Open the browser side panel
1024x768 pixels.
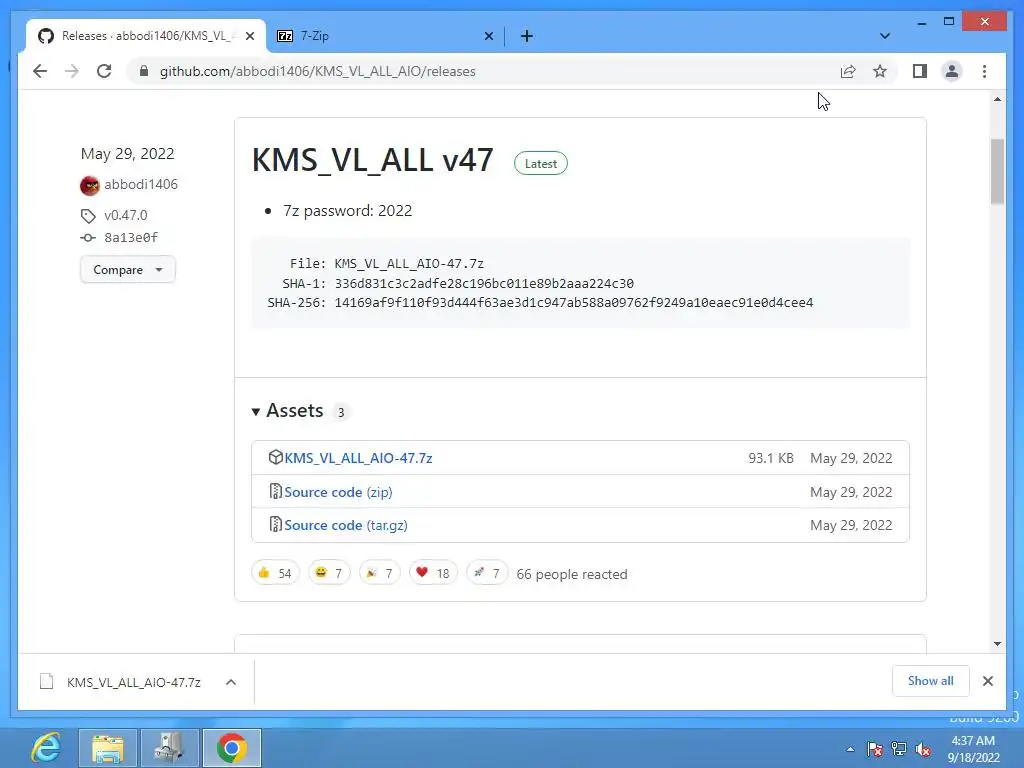pos(920,71)
